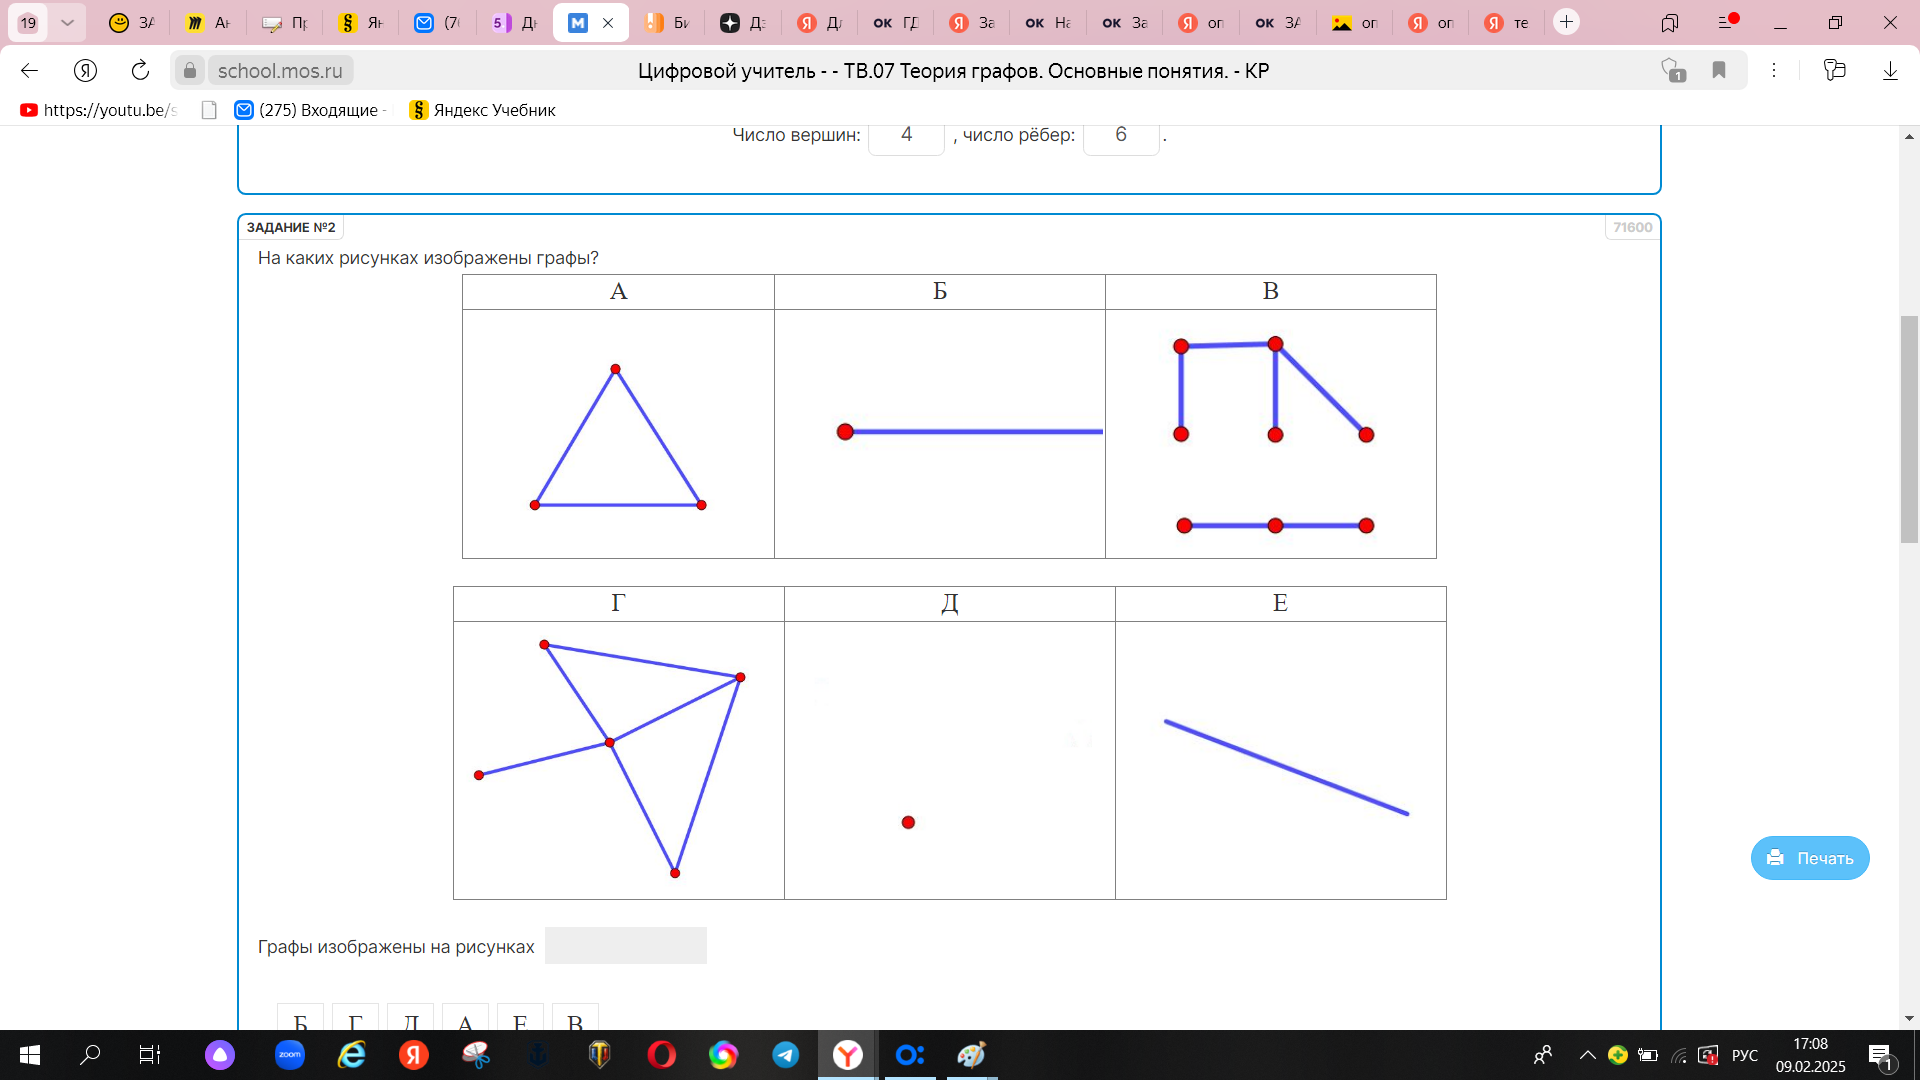Click the printer icon on the Печать button
The width and height of the screenshot is (1920, 1080).
click(1775, 858)
